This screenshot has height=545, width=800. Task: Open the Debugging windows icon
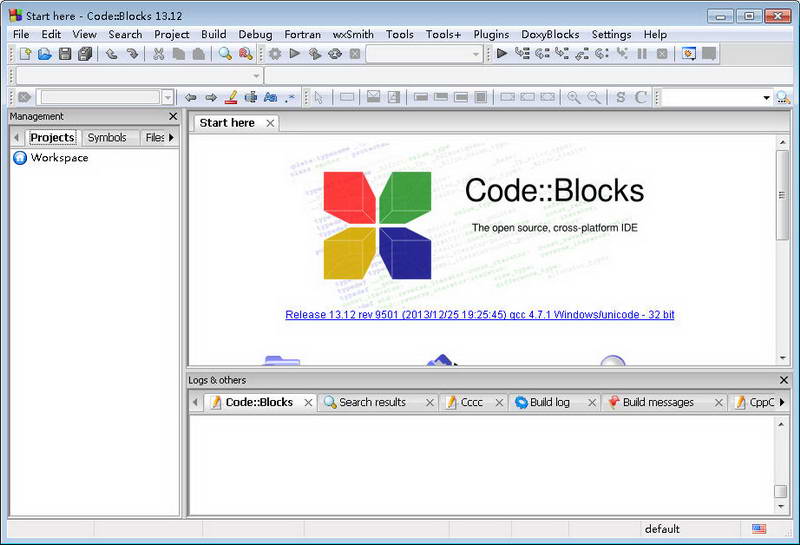[689, 54]
